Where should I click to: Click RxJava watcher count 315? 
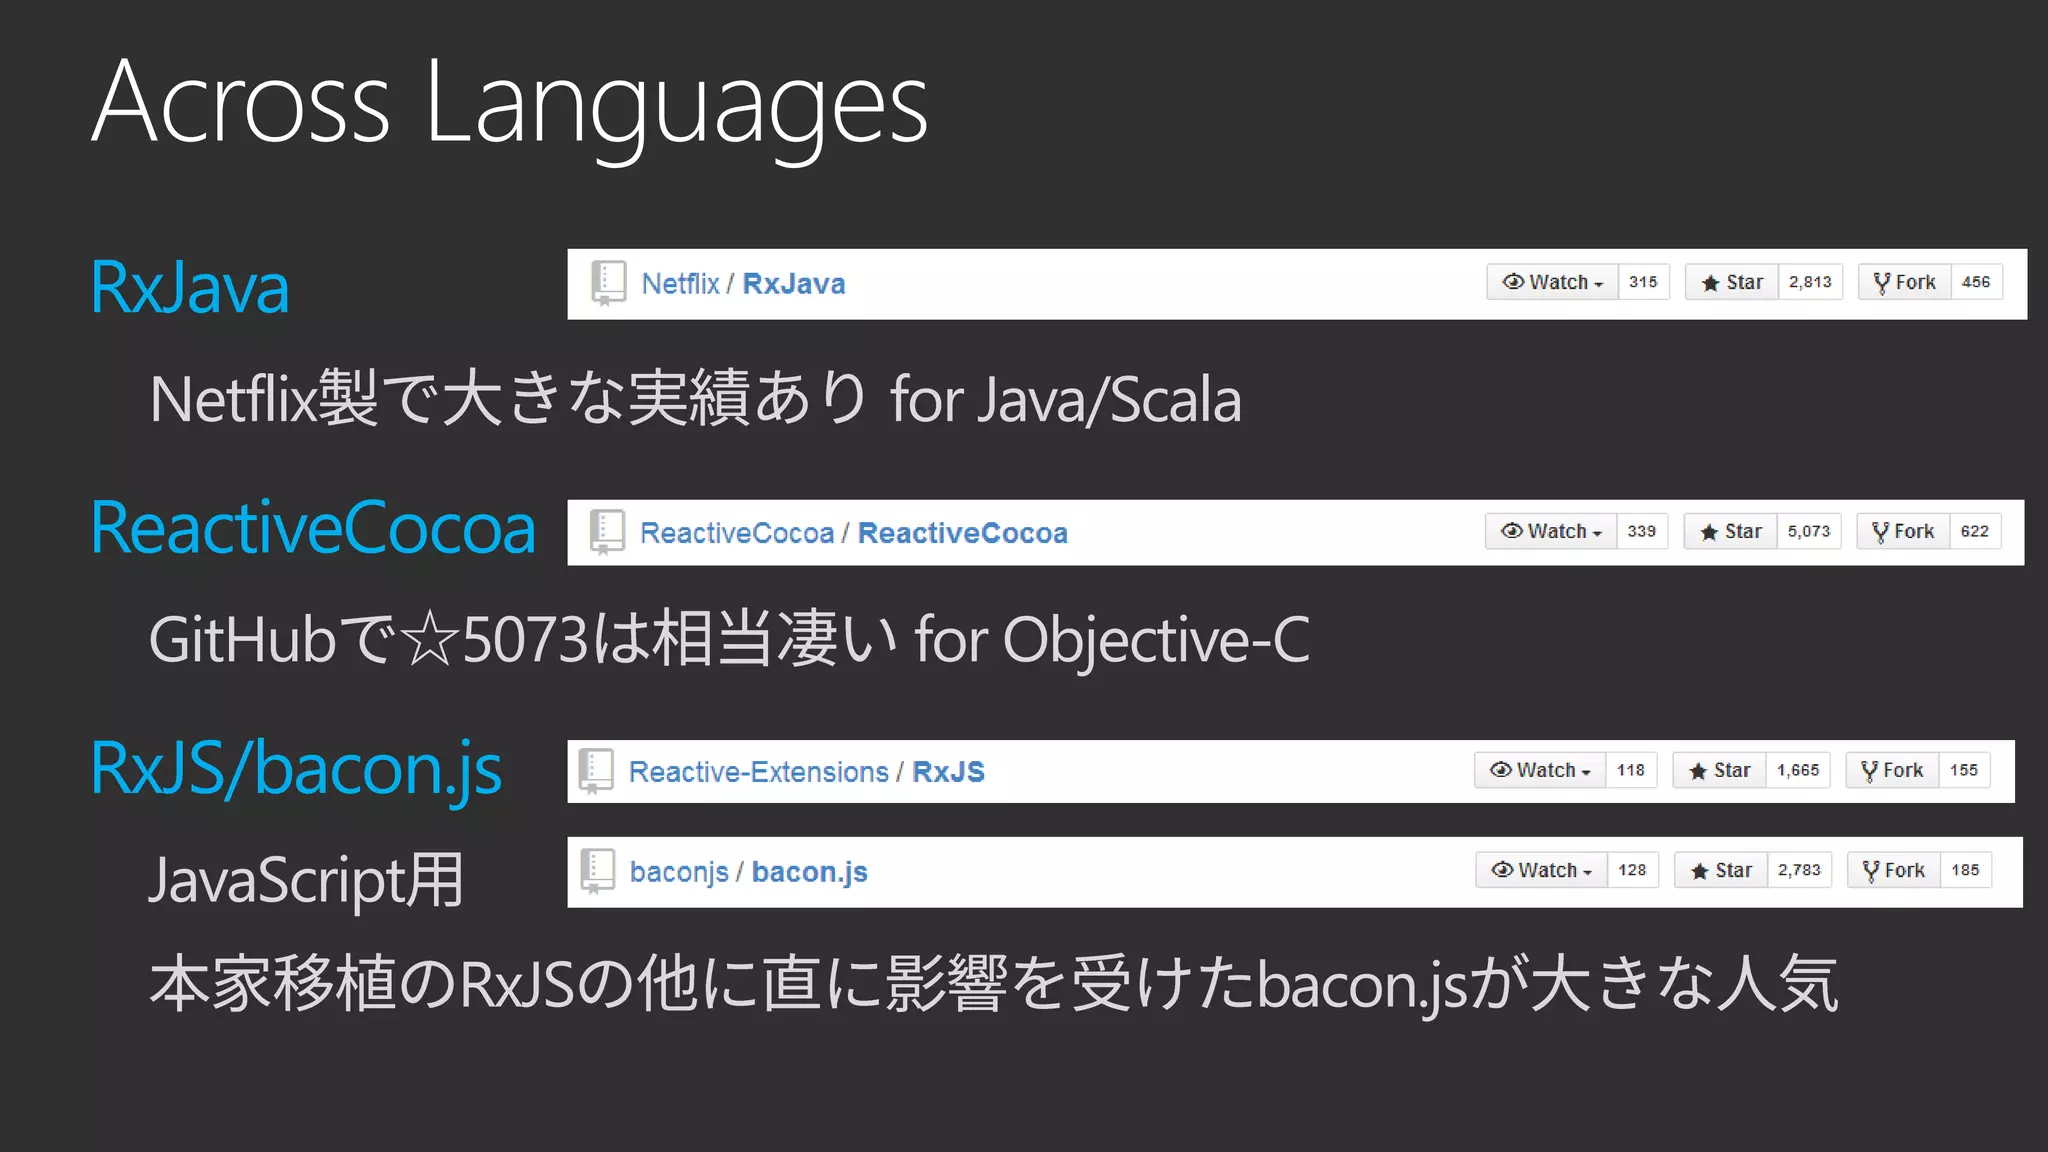coord(1643,282)
